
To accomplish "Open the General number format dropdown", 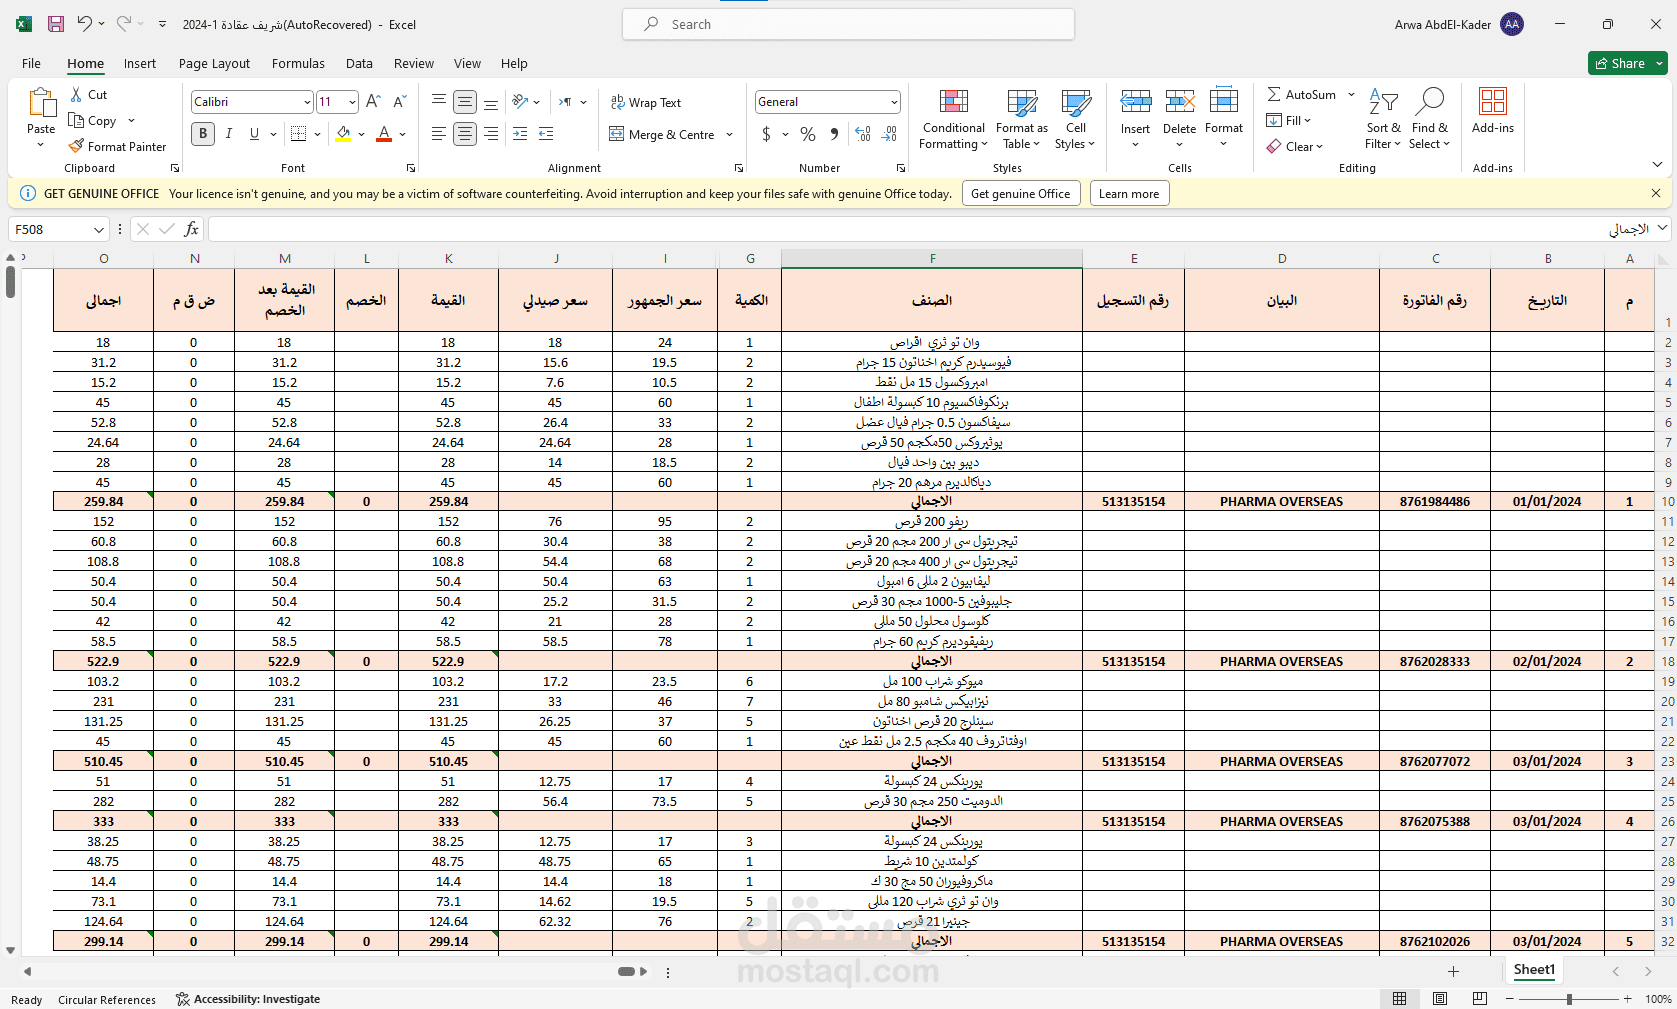I will click(893, 102).
